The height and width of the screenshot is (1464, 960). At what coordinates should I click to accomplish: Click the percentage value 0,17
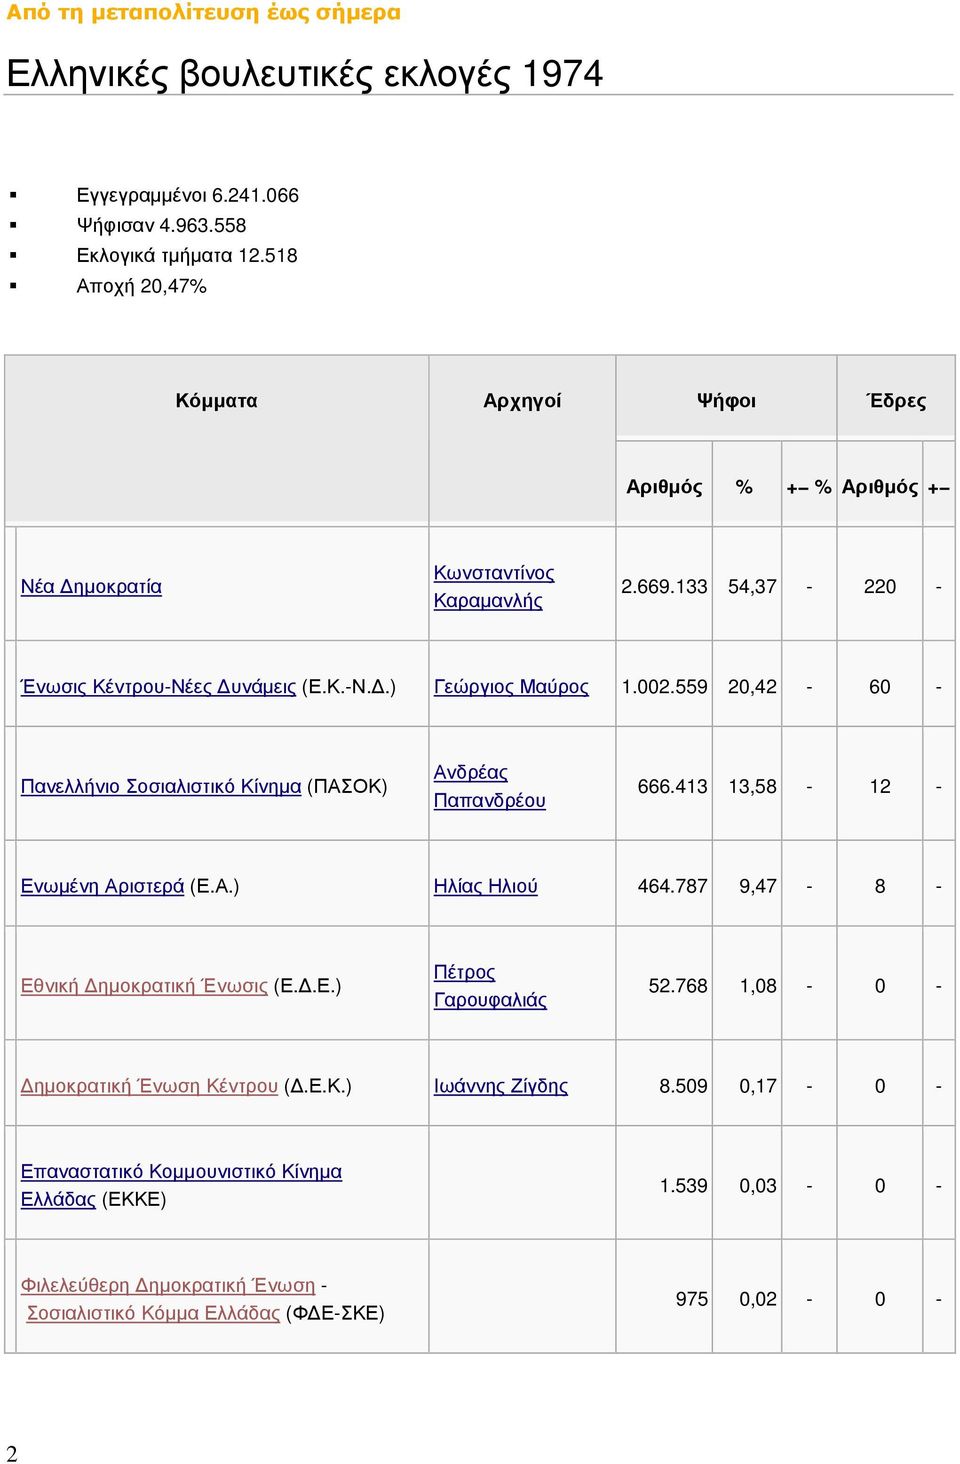pyautogui.click(x=758, y=1087)
